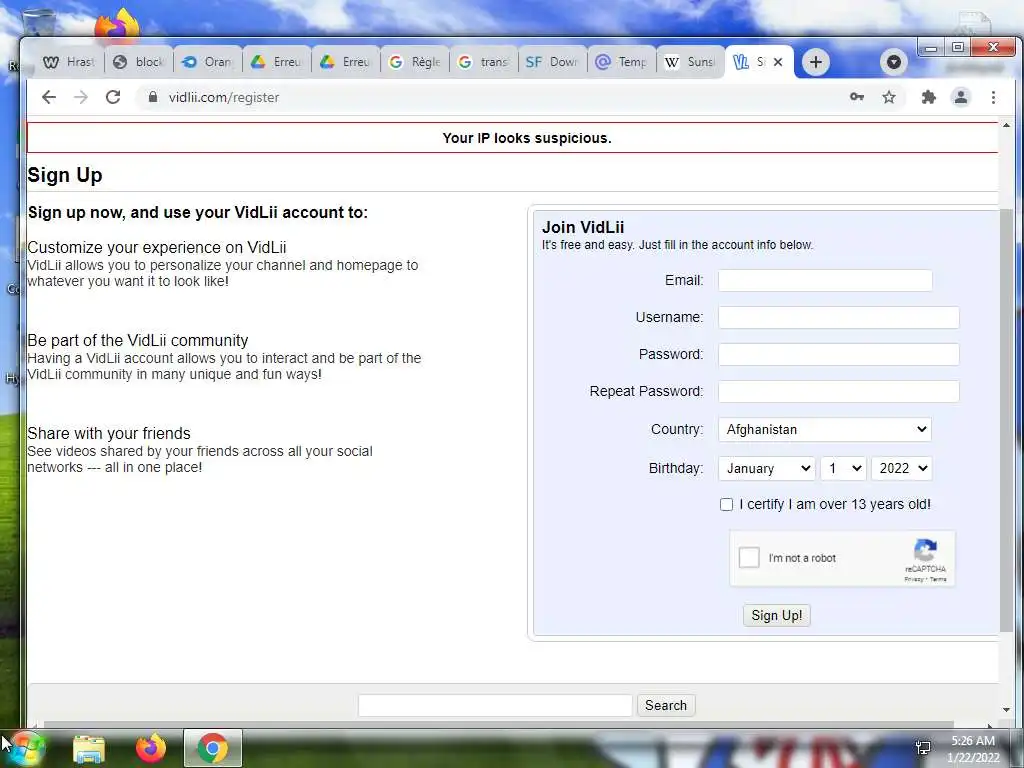Click the 'Join VidLii' heading
The height and width of the screenshot is (768, 1024).
point(583,227)
